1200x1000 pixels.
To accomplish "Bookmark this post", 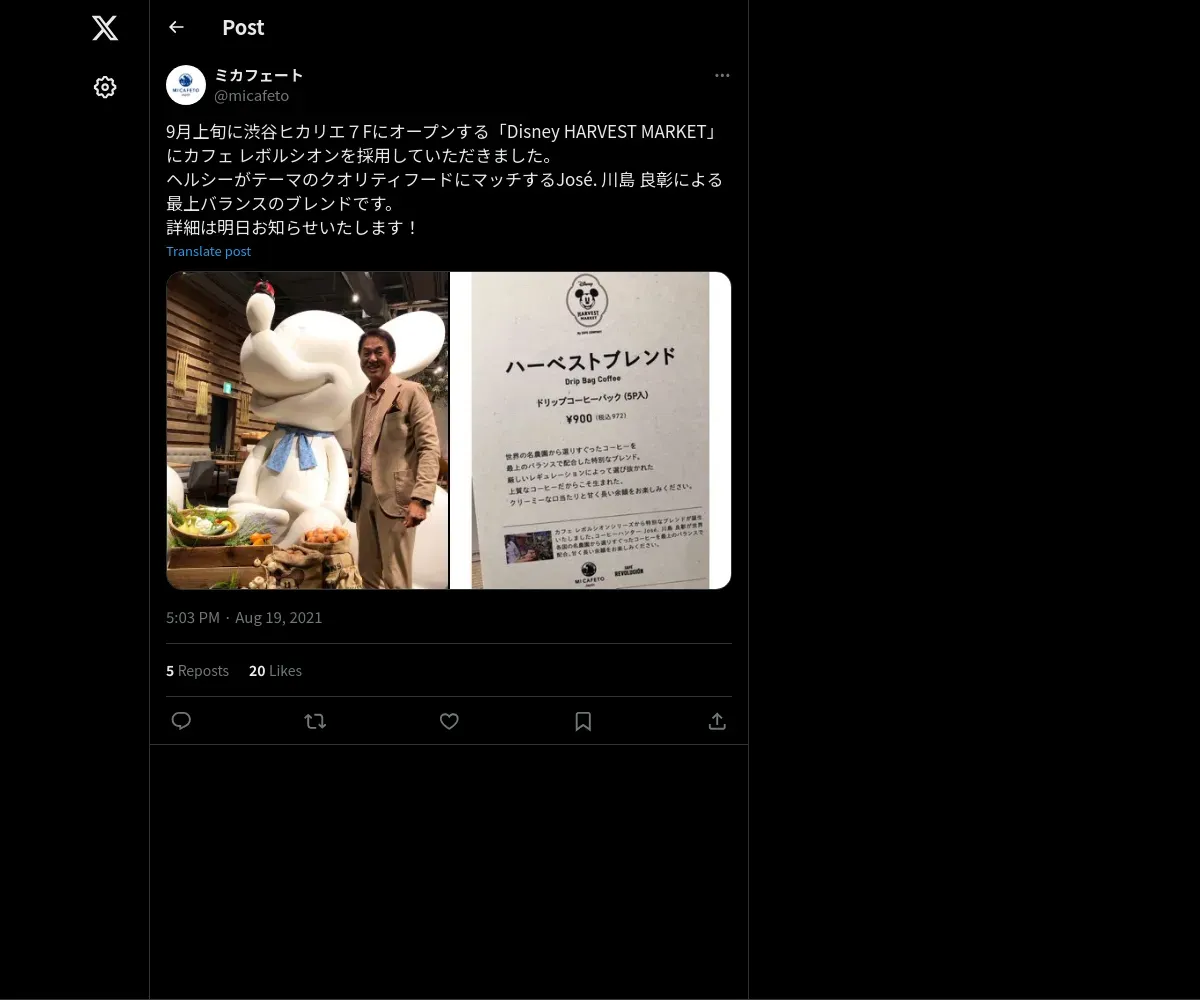I will click(x=583, y=721).
